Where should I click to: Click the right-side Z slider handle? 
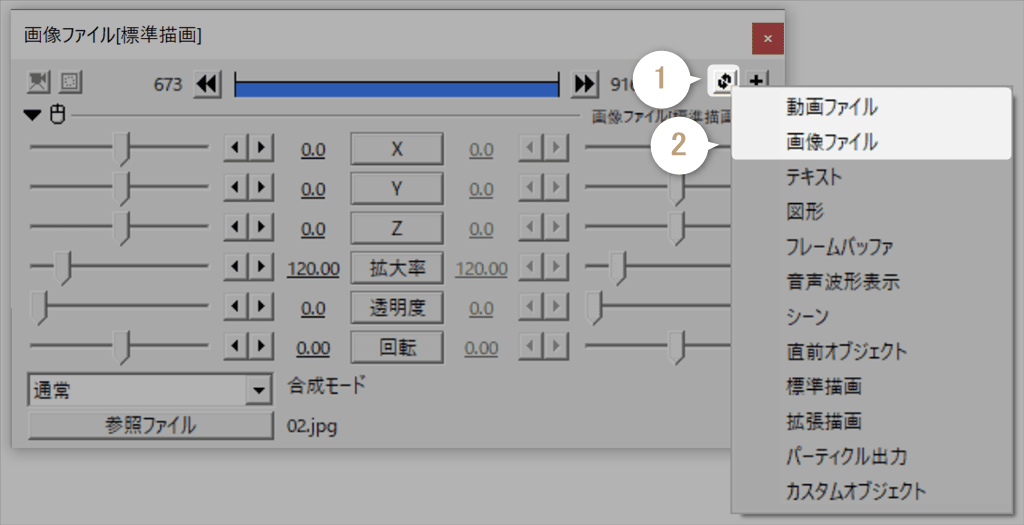point(677,229)
